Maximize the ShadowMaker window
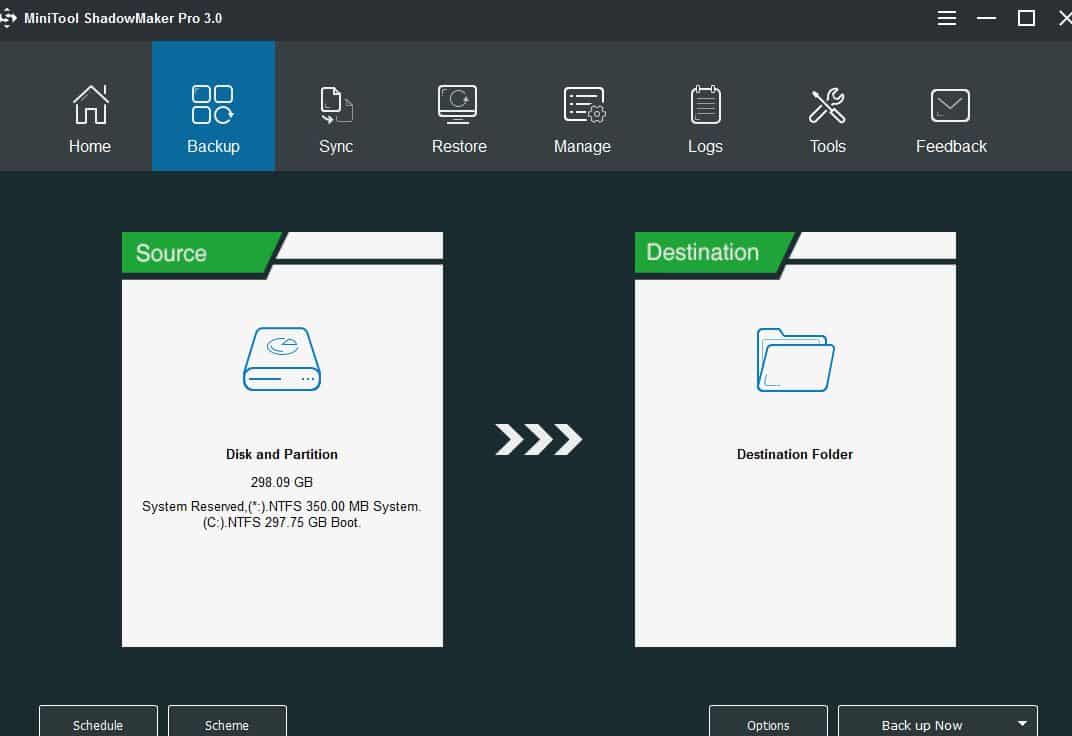 pos(1024,18)
